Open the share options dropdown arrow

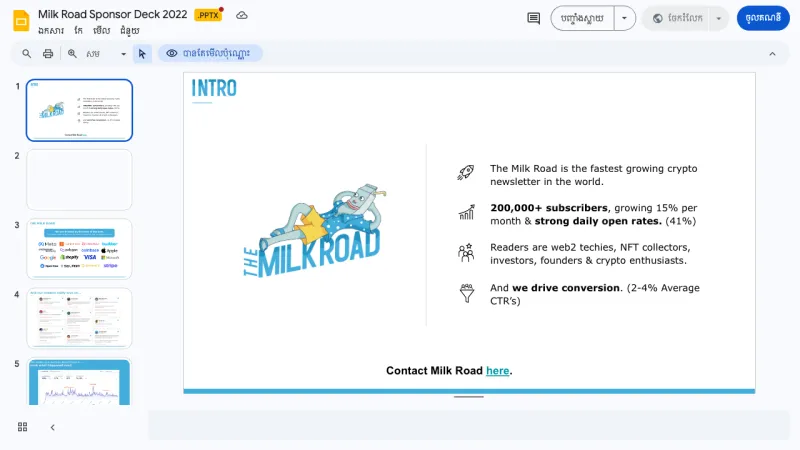(x=718, y=18)
